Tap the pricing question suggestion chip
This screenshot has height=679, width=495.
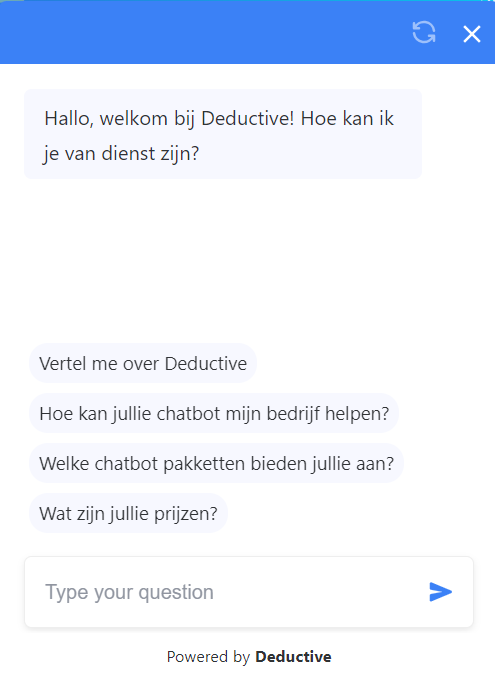tap(128, 513)
